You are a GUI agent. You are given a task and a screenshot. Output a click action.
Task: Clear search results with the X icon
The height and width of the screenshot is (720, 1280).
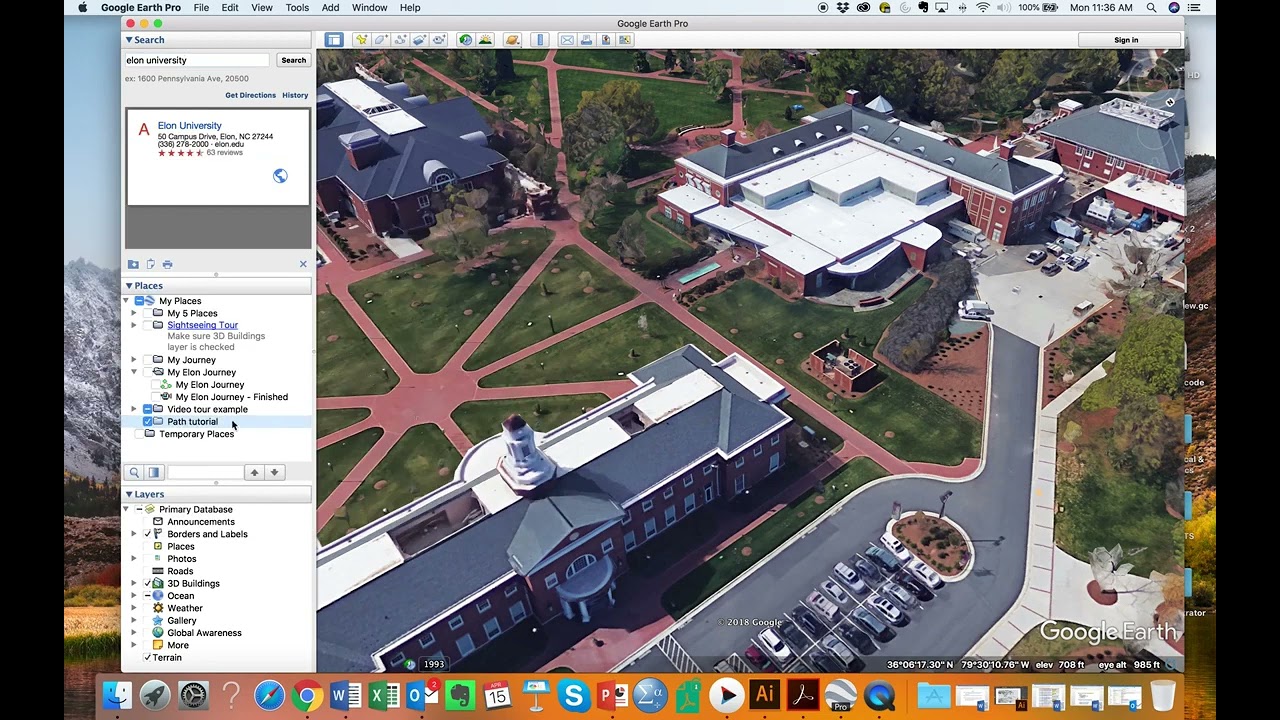303,264
